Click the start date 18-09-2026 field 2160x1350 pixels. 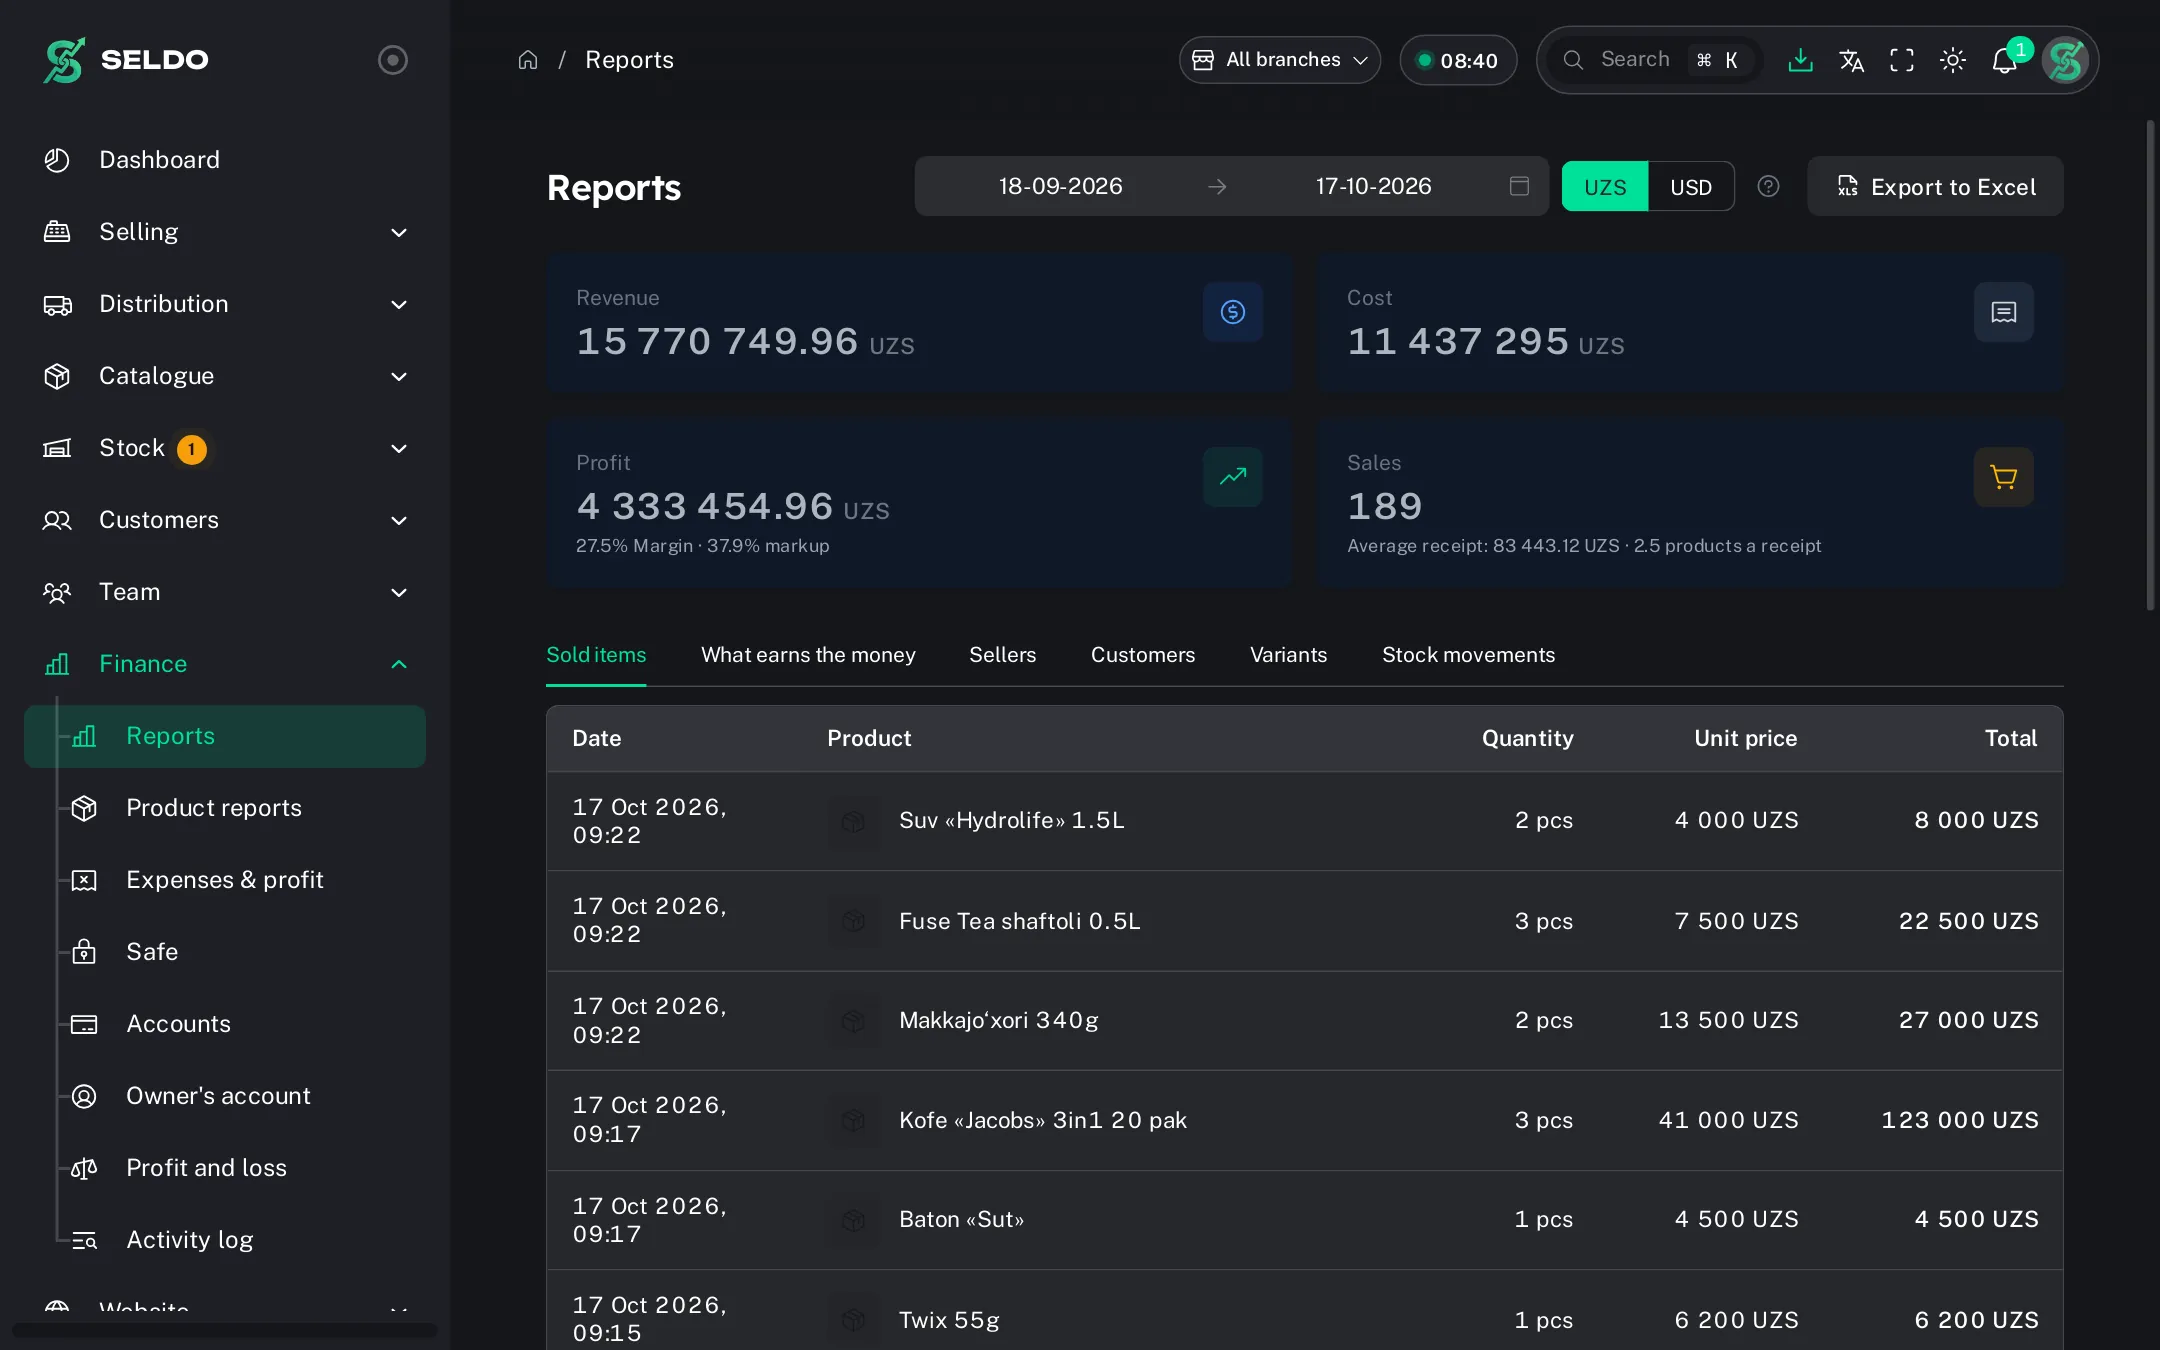[1060, 186]
